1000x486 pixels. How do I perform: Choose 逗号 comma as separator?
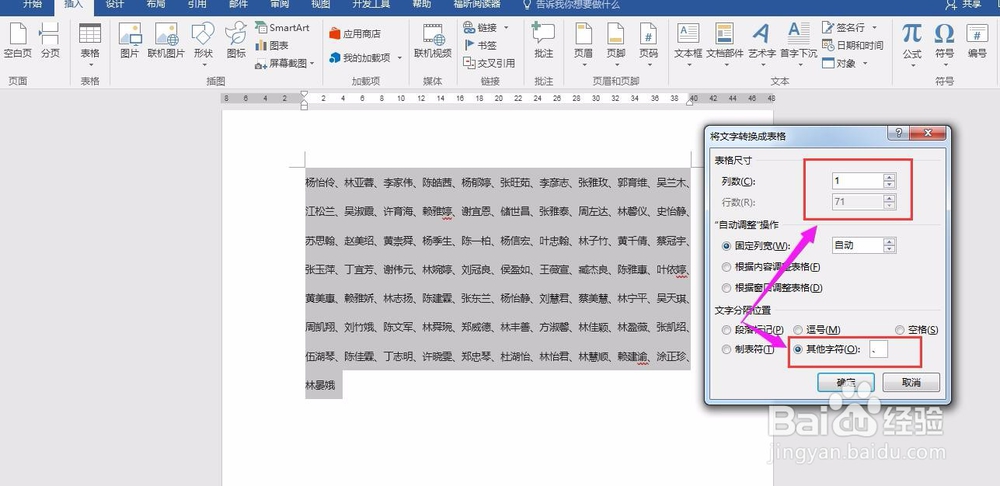pyautogui.click(x=816, y=330)
